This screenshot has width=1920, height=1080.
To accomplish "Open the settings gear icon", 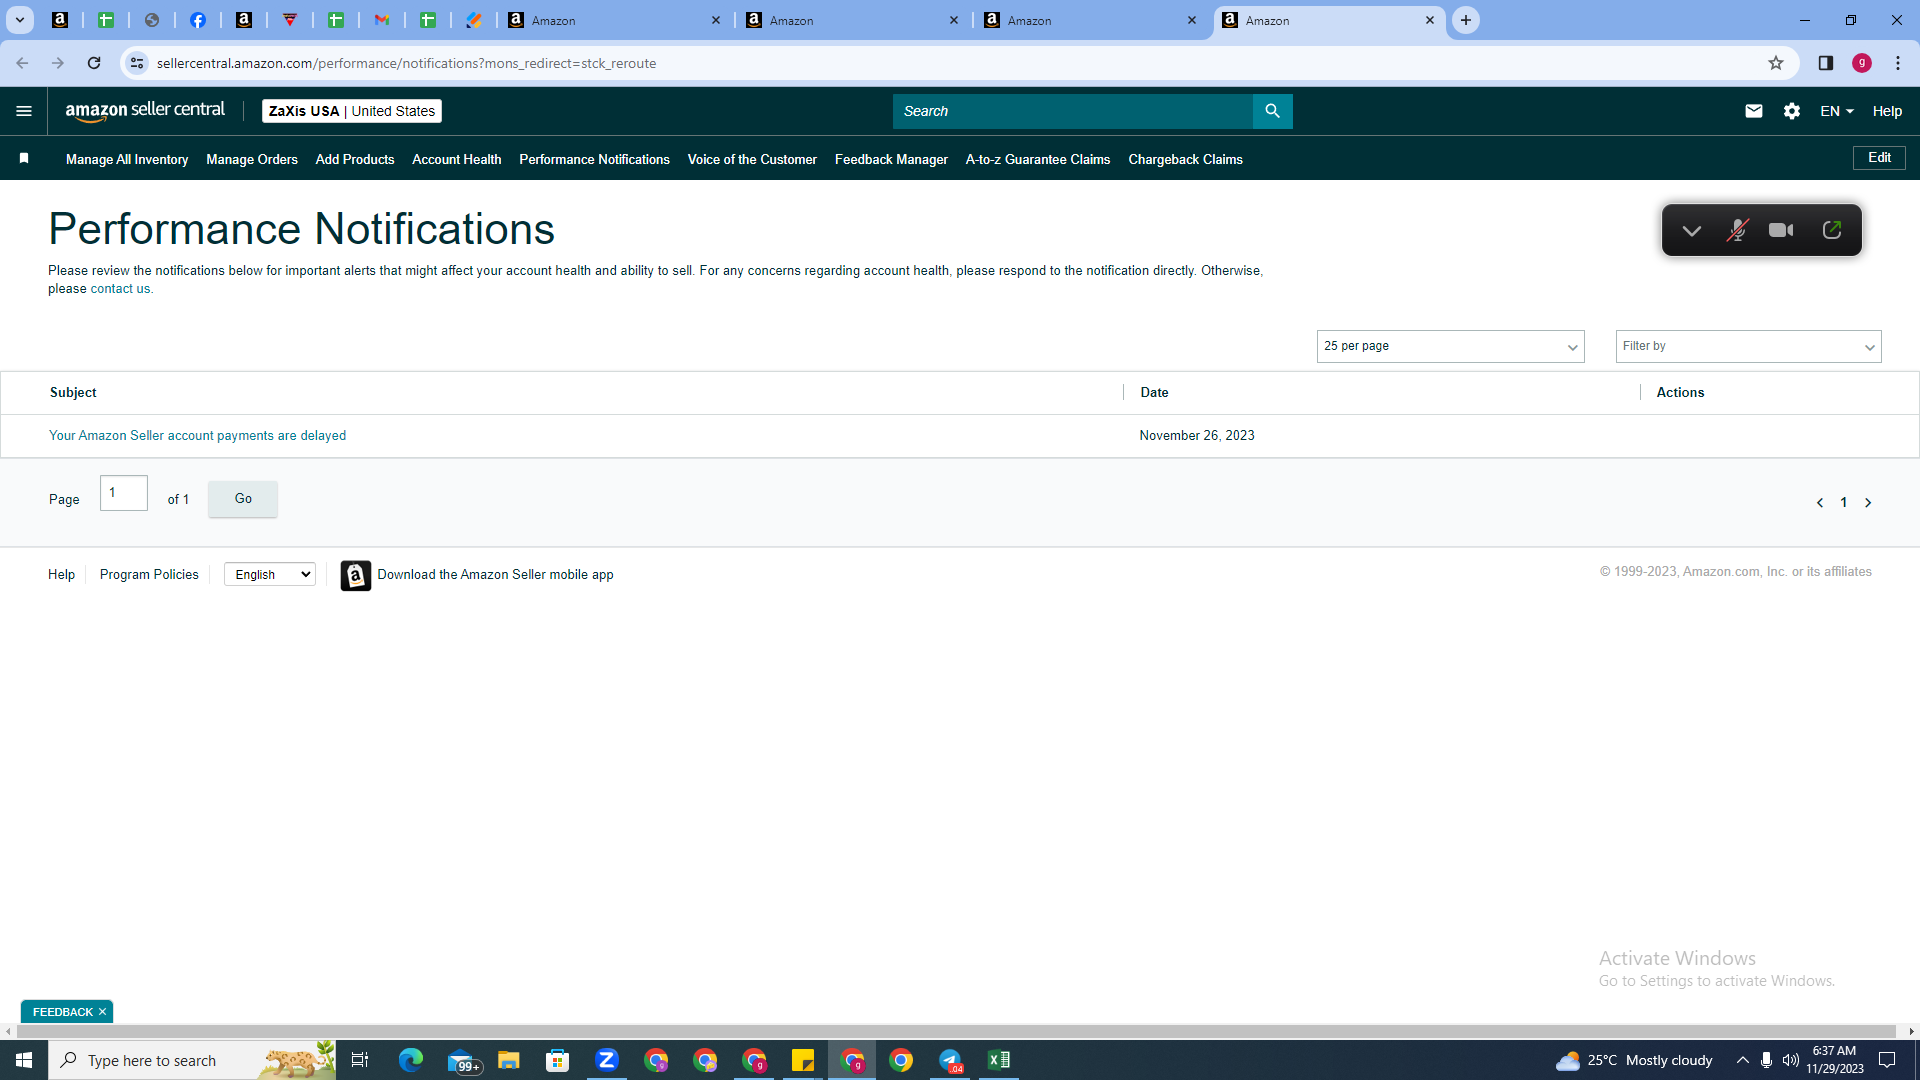I will [1792, 111].
